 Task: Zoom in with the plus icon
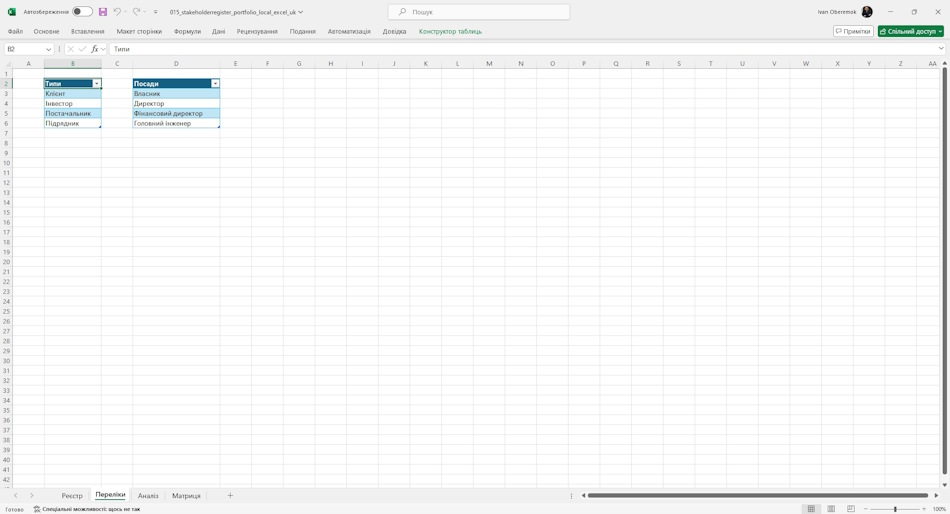[924, 509]
